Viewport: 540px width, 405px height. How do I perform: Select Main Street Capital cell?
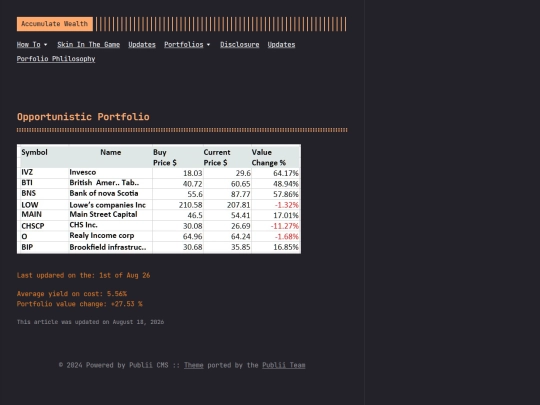(103, 215)
